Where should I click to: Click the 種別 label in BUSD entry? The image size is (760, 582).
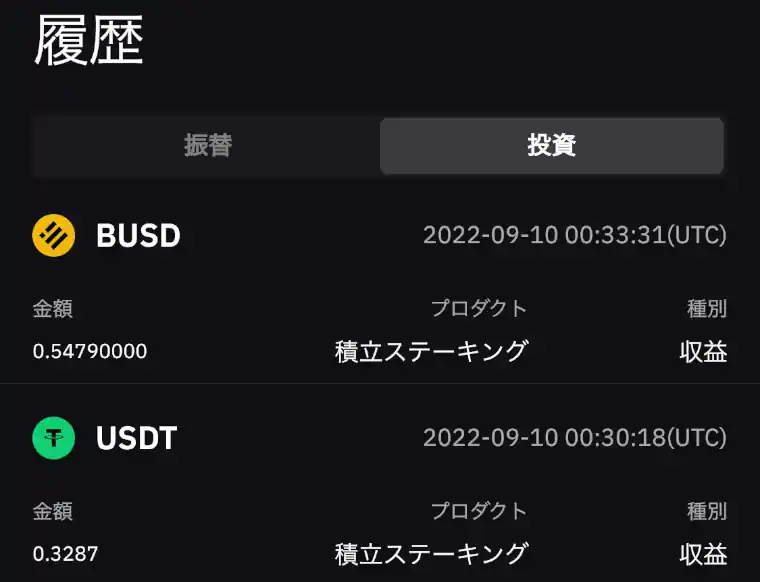click(707, 309)
